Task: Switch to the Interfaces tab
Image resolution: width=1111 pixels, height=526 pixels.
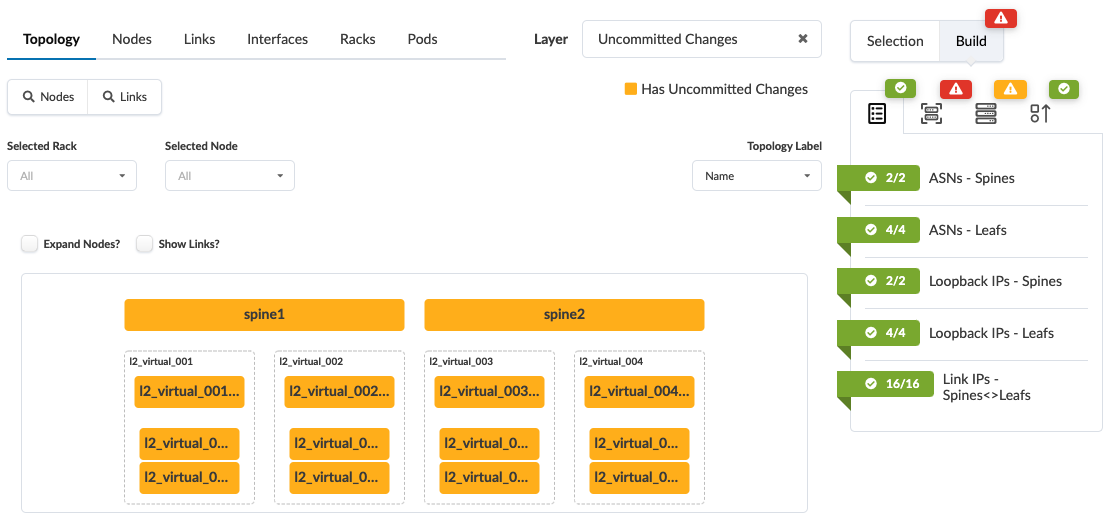Action: click(277, 39)
